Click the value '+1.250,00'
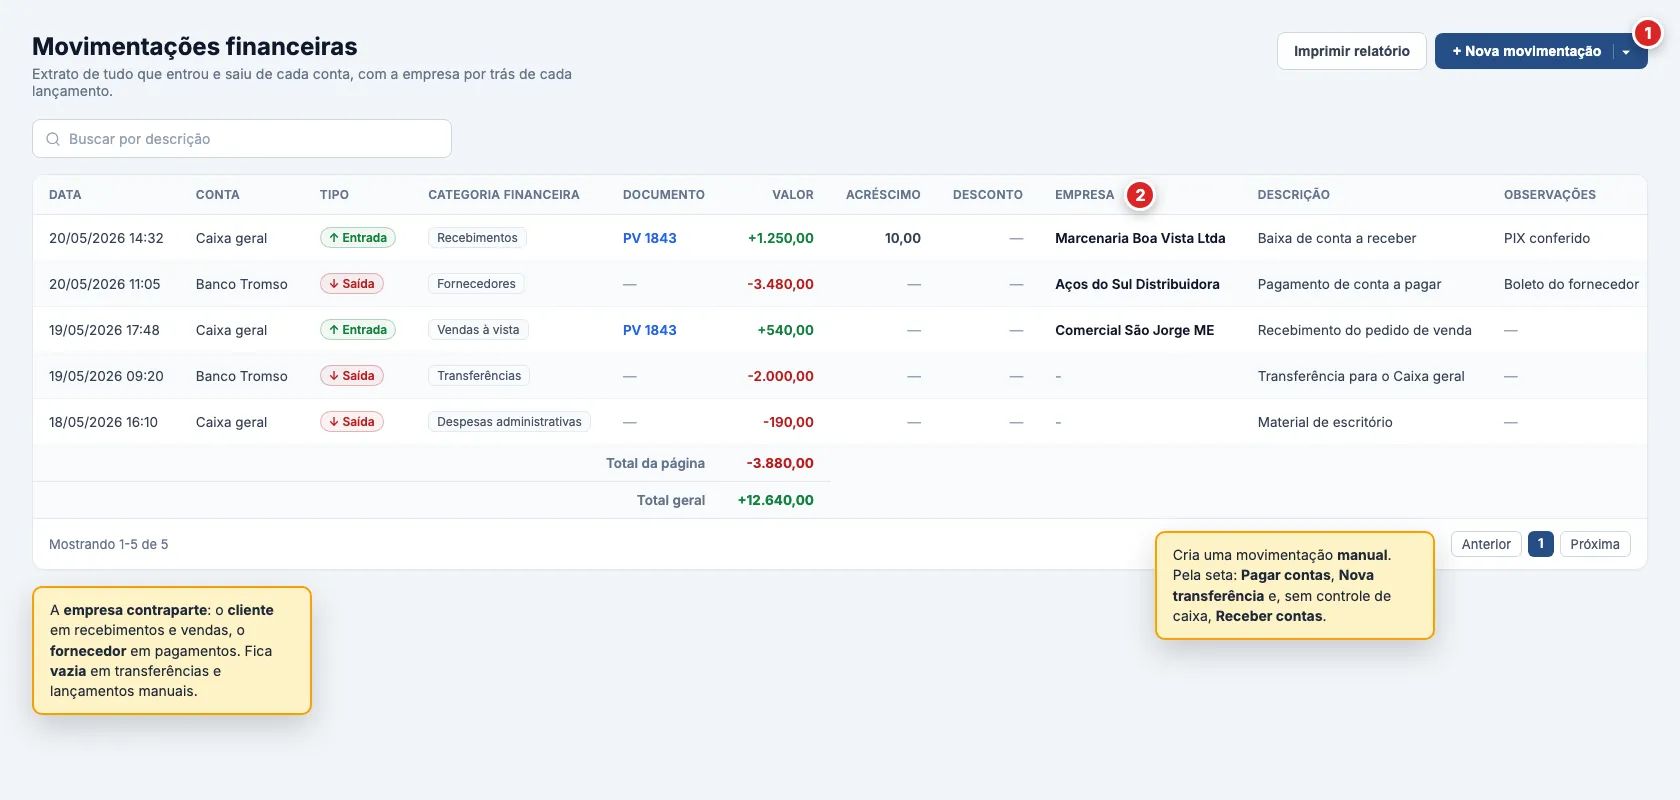This screenshot has height=800, width=1680. [781, 238]
